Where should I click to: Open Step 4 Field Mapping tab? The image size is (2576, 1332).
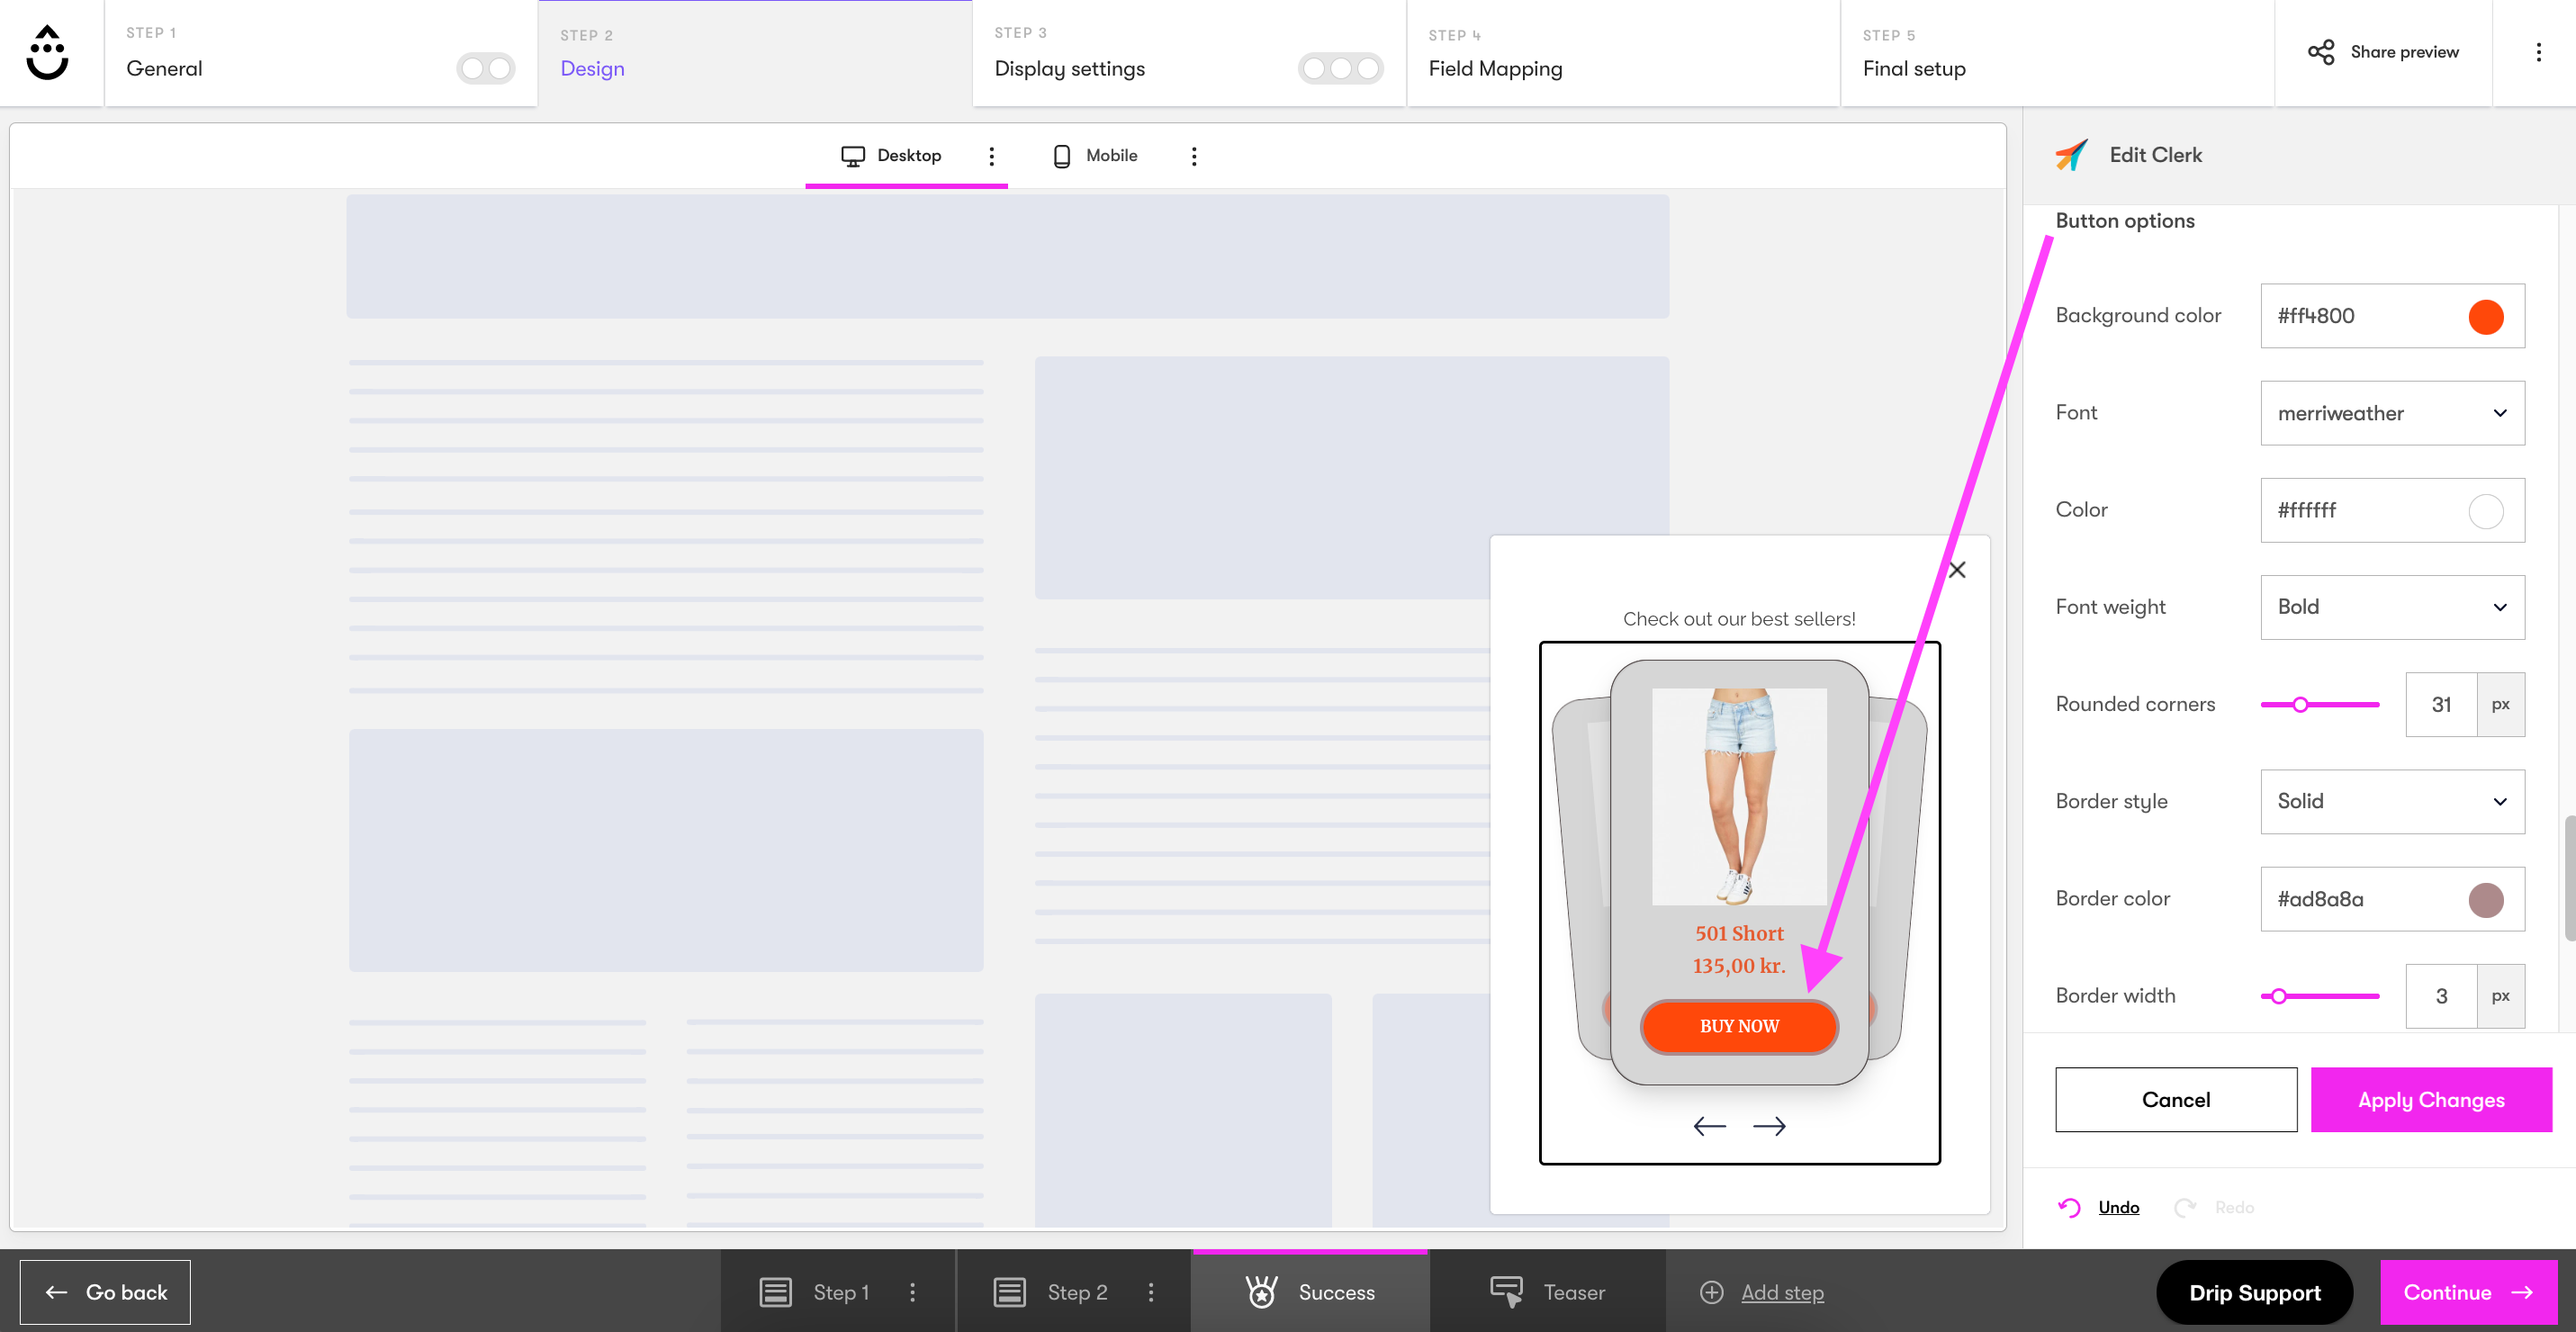point(1623,53)
